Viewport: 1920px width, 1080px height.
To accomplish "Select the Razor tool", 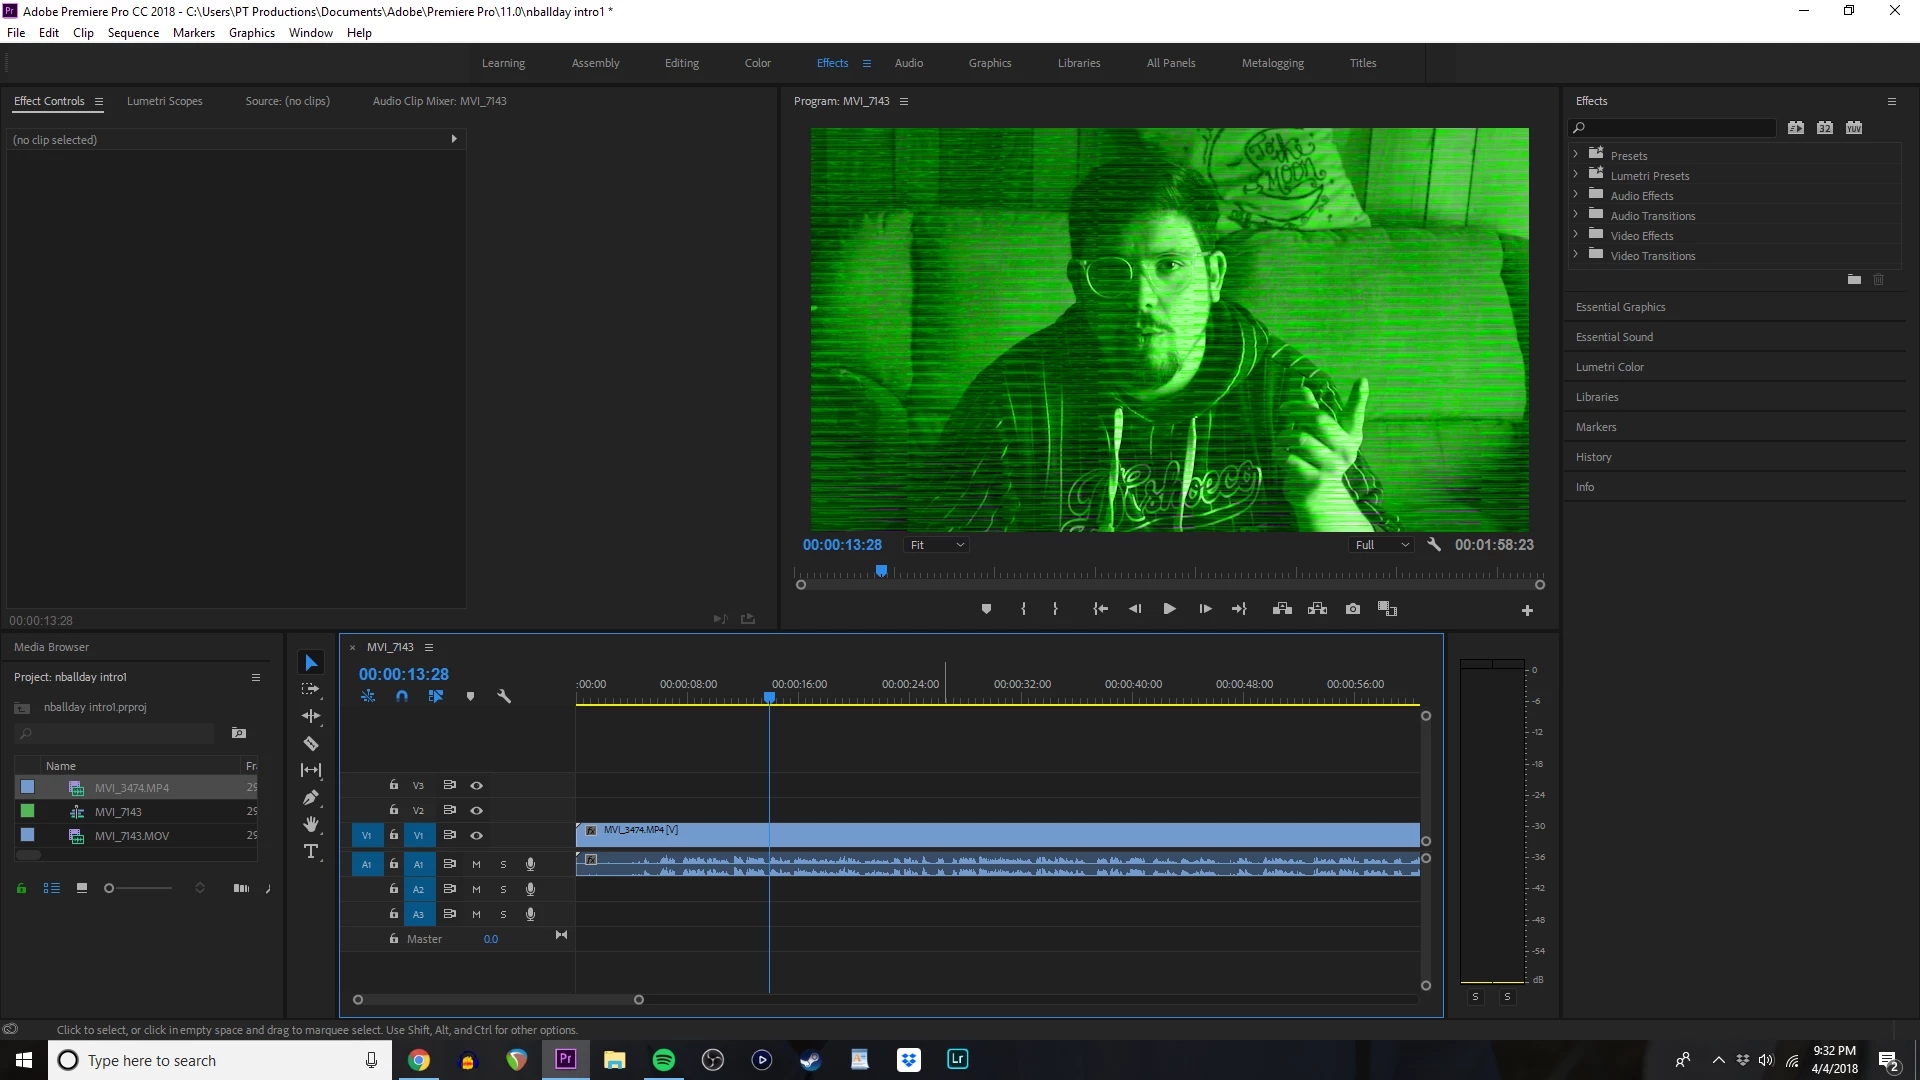I will pos(311,743).
